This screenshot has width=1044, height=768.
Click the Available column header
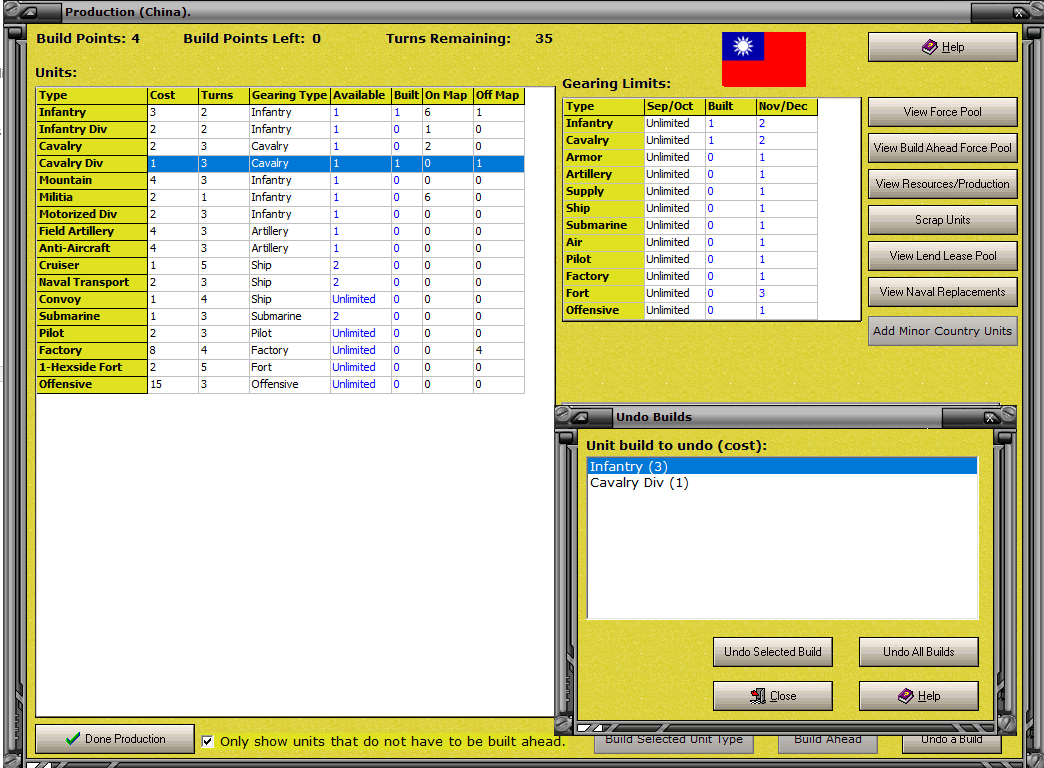pos(360,95)
